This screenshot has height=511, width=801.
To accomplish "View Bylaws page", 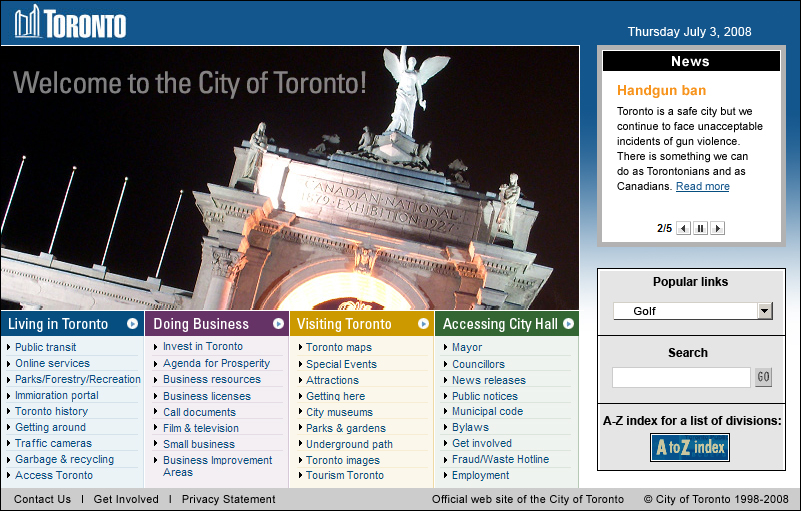I will (470, 427).
